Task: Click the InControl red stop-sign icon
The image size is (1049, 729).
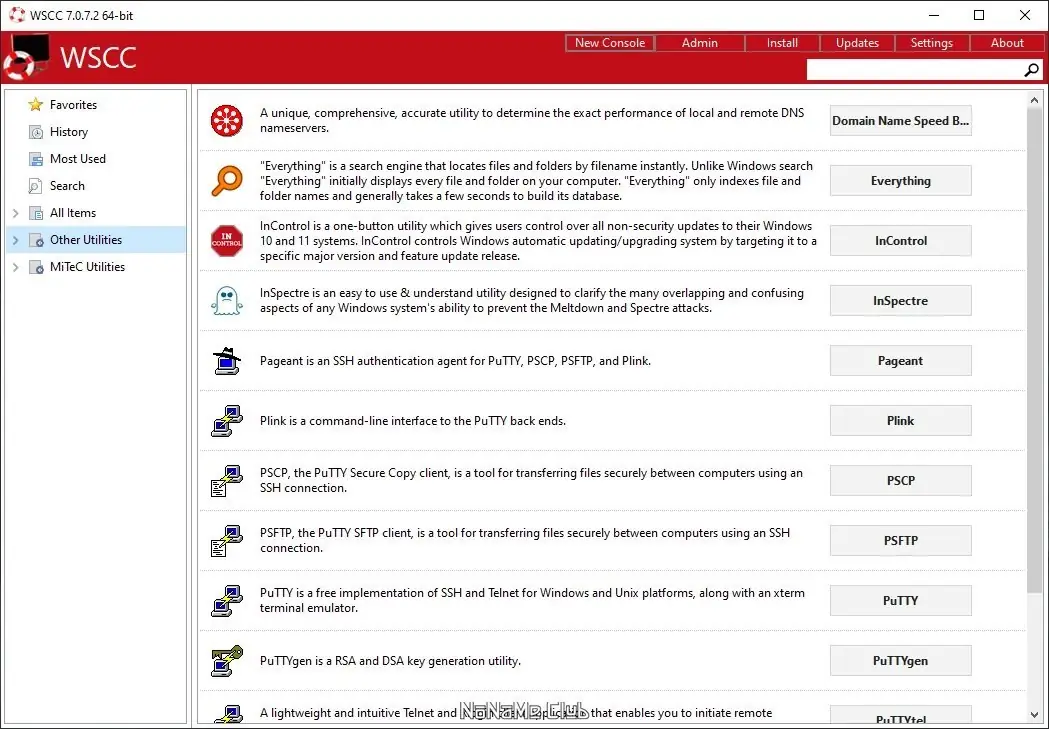Action: pos(227,241)
